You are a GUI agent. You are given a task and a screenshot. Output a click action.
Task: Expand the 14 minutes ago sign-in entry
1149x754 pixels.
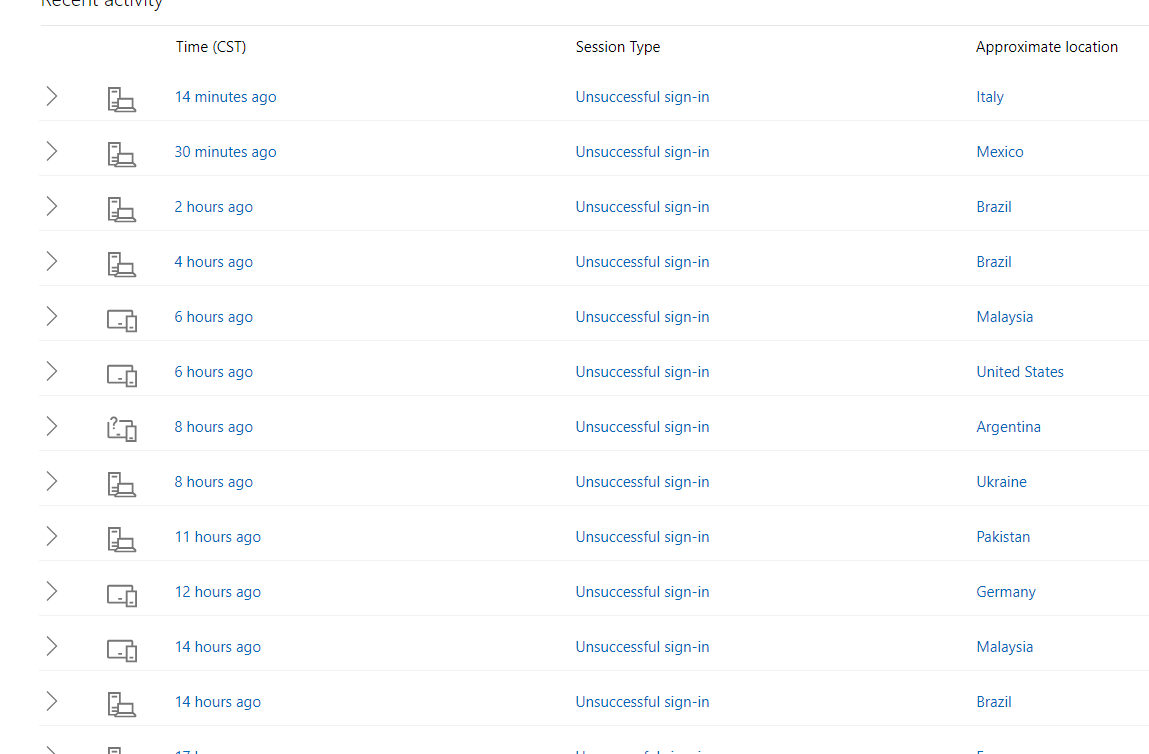52,96
